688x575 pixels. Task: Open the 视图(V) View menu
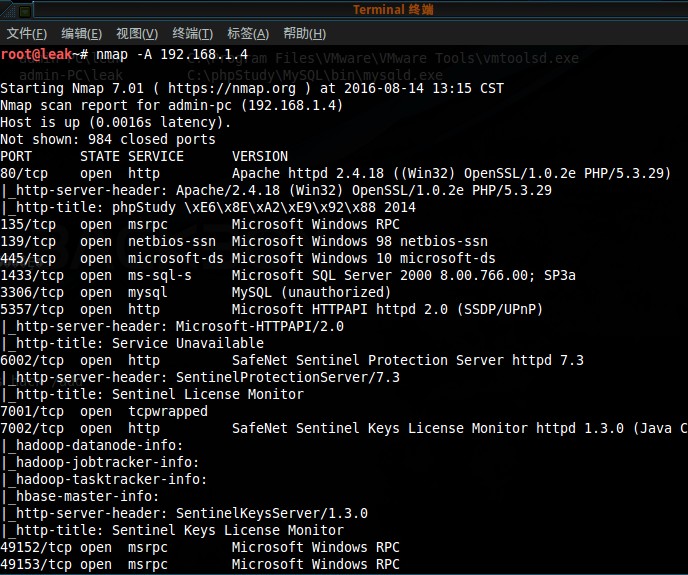point(137,33)
